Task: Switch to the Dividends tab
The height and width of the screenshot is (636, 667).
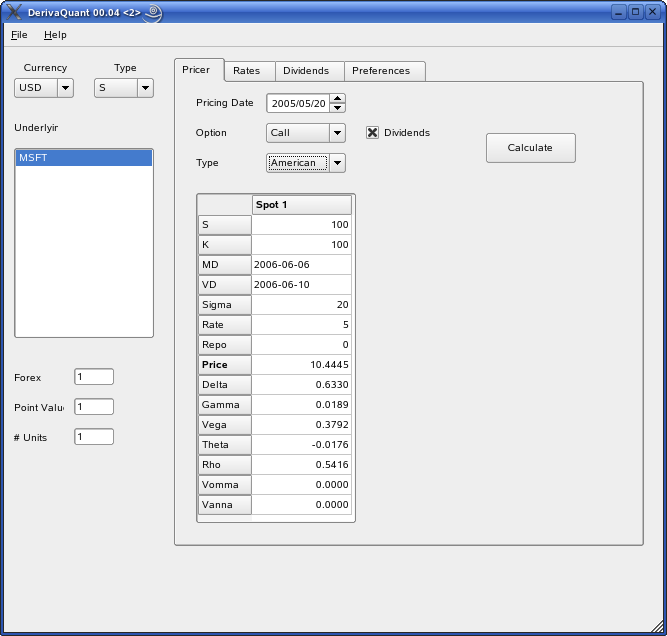Action: 306,71
